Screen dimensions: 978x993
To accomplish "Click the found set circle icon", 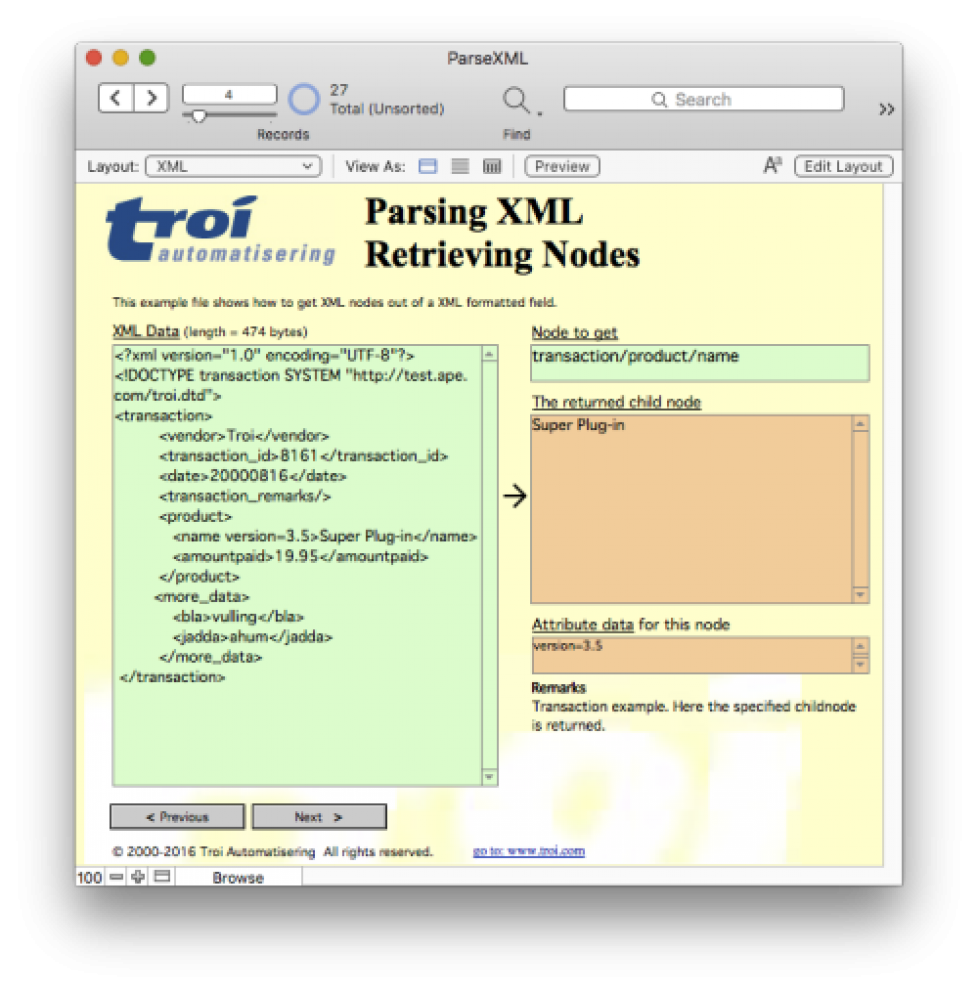I will 304,99.
